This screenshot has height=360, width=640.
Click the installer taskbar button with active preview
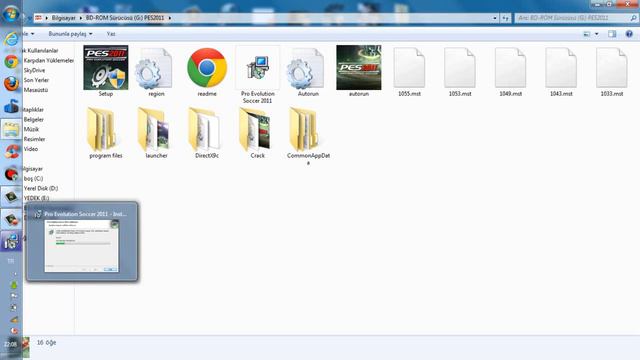(11, 241)
